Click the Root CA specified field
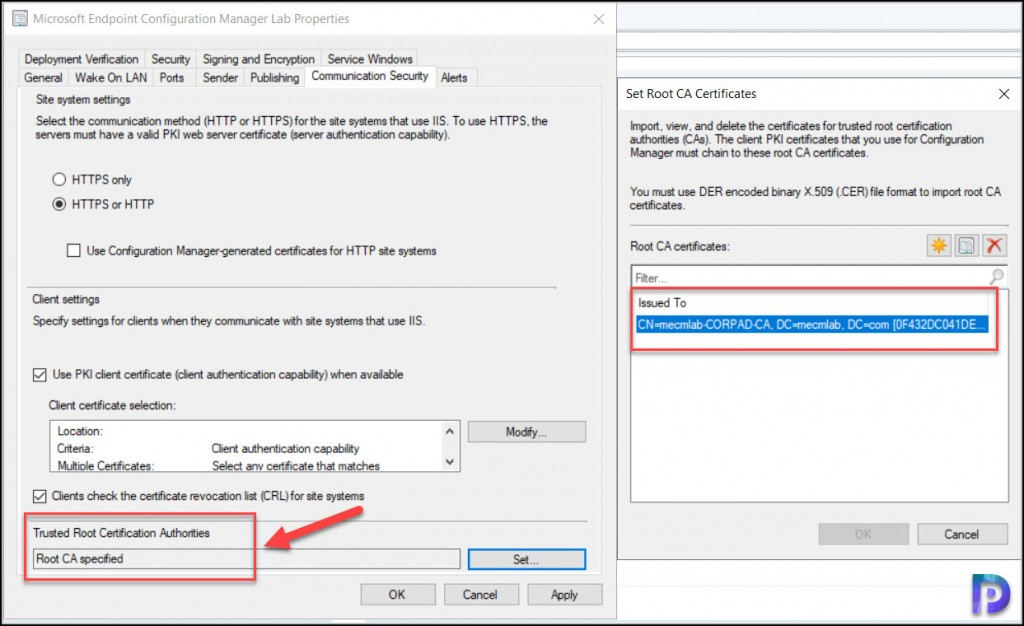 [x=247, y=559]
